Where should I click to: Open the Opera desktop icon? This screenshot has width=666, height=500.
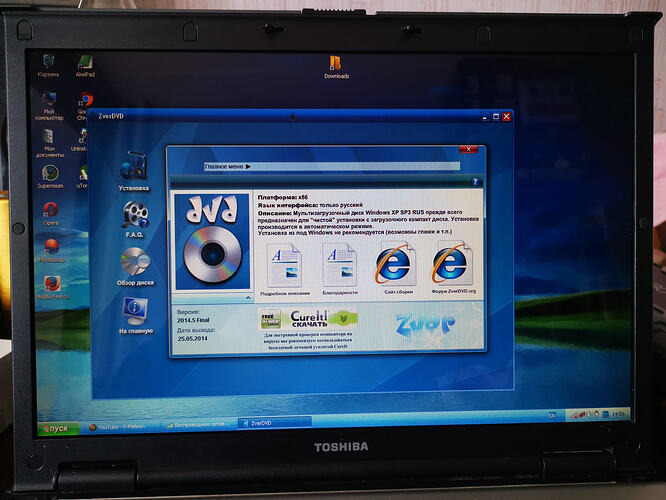click(x=51, y=213)
